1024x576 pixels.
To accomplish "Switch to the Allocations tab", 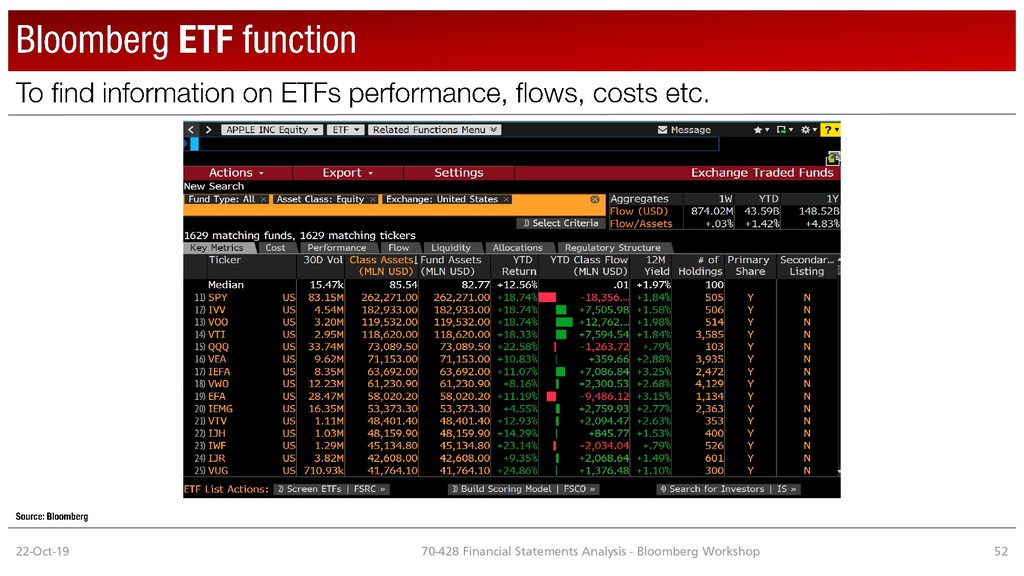I will [x=517, y=248].
